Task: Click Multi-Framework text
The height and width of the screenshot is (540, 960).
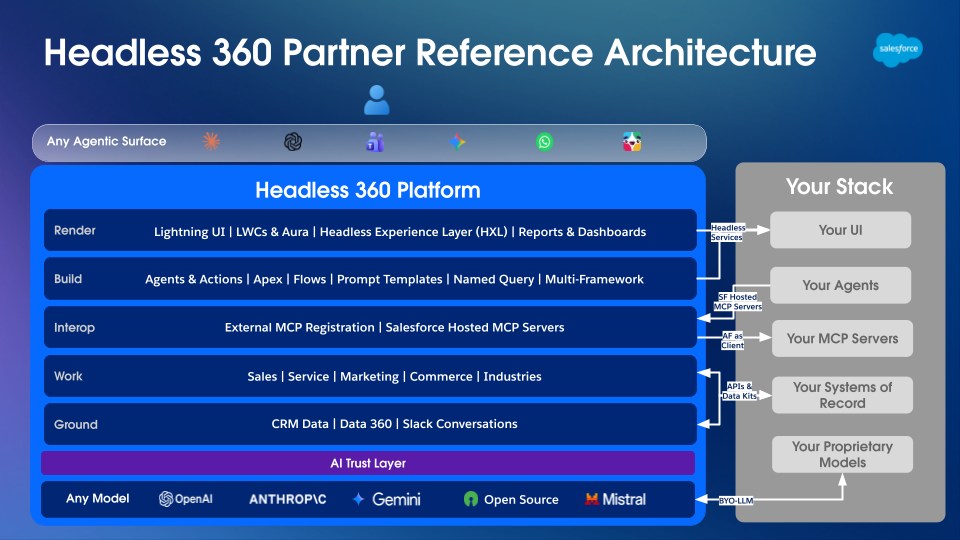Action: pos(594,279)
